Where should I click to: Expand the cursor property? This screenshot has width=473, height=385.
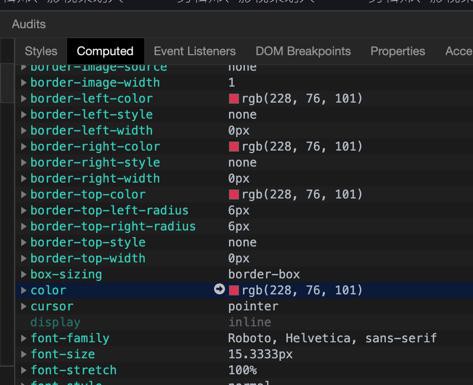23,306
